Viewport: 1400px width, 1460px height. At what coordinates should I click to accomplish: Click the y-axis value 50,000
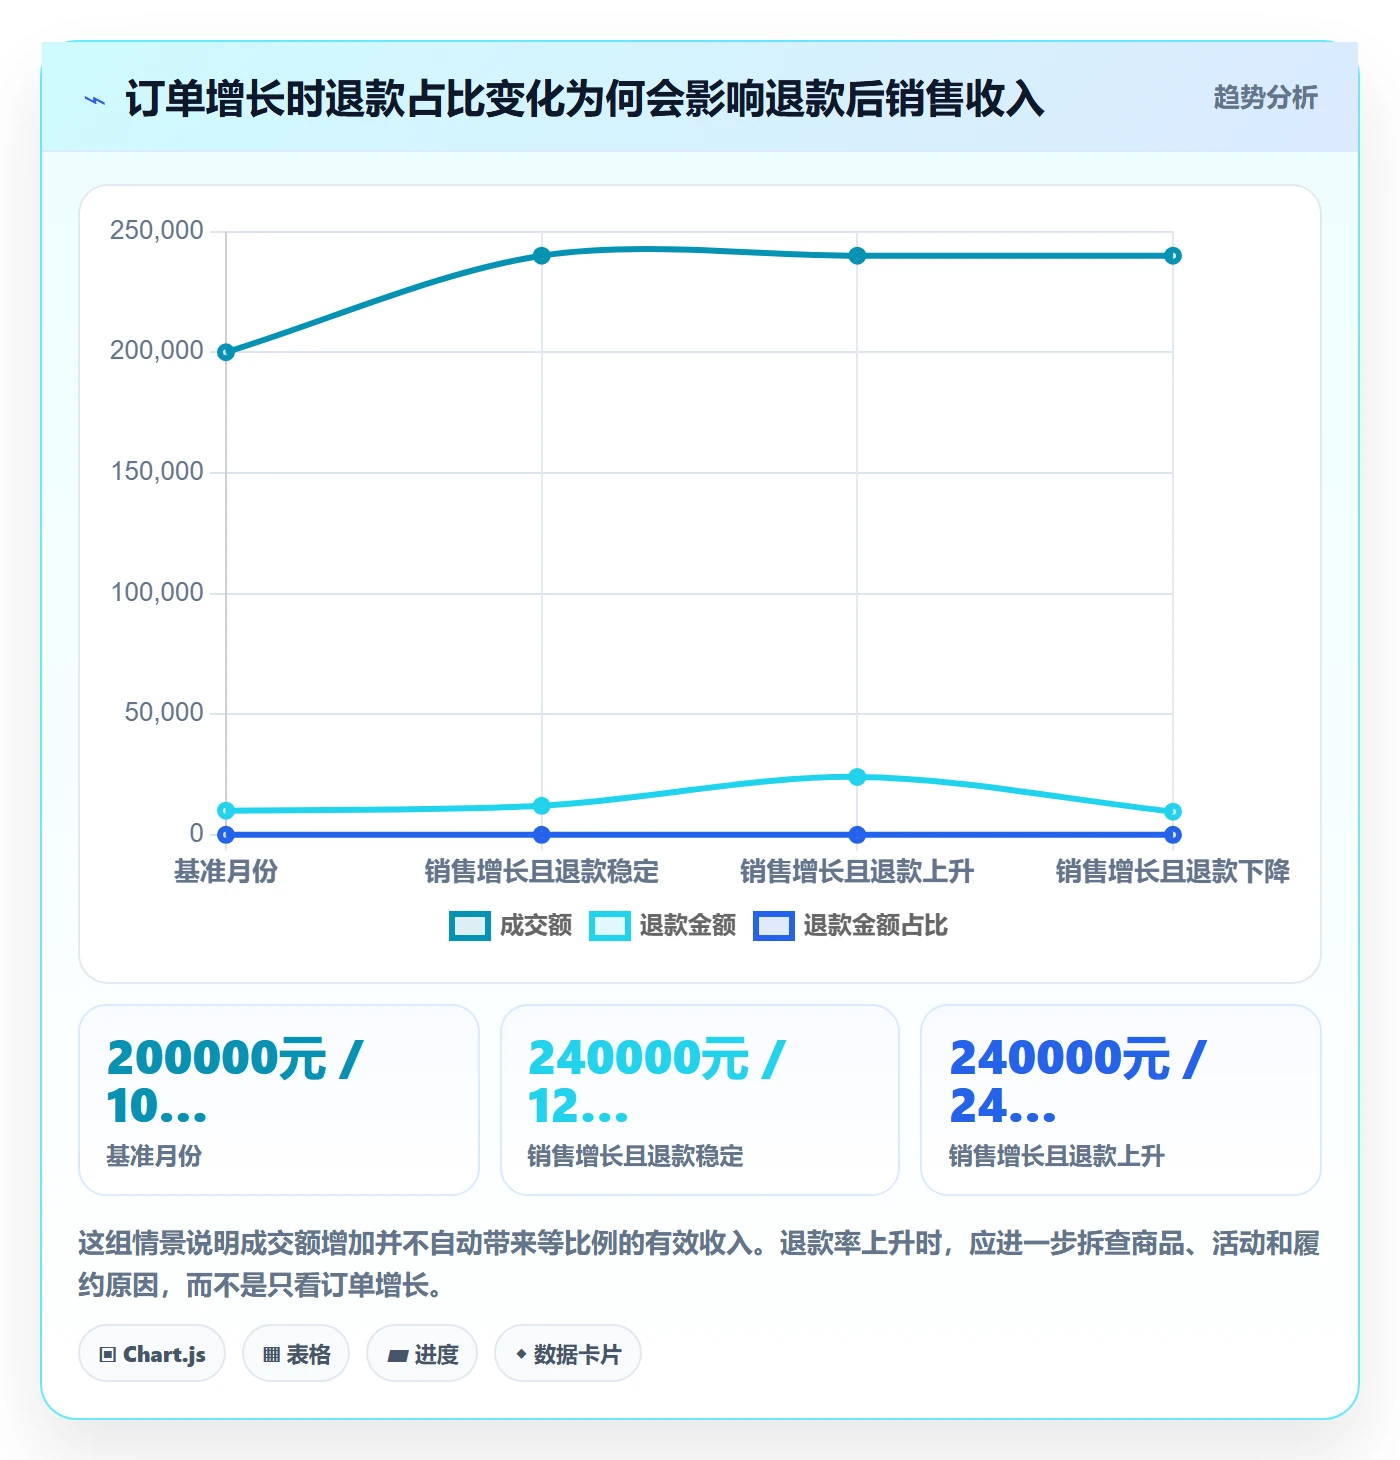pos(164,713)
